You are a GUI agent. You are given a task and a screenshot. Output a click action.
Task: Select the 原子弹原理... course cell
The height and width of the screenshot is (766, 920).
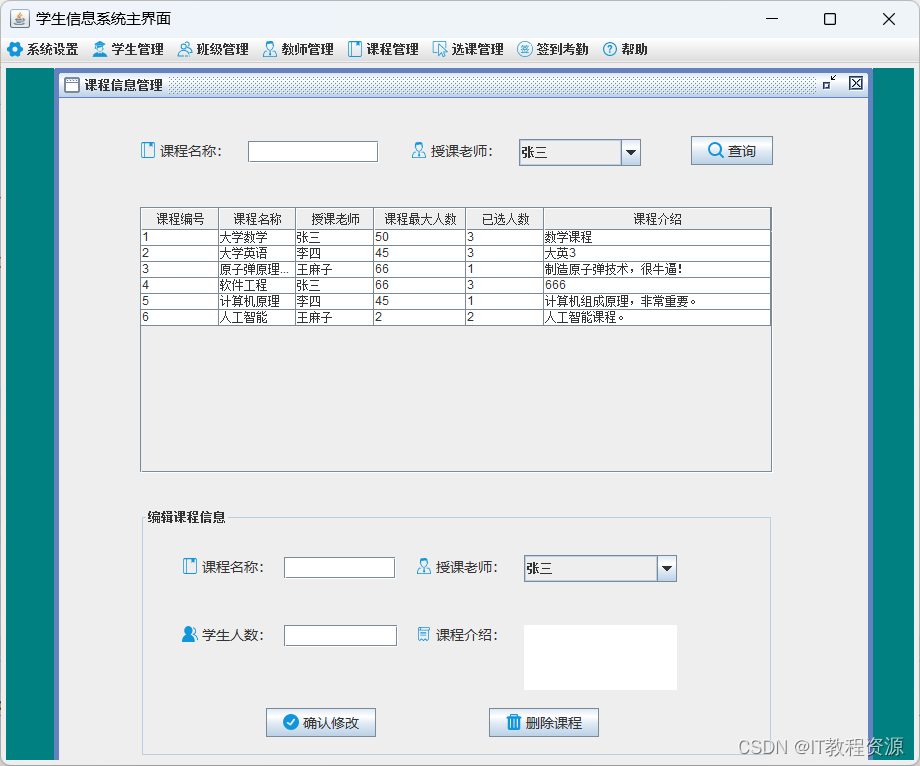(257, 269)
